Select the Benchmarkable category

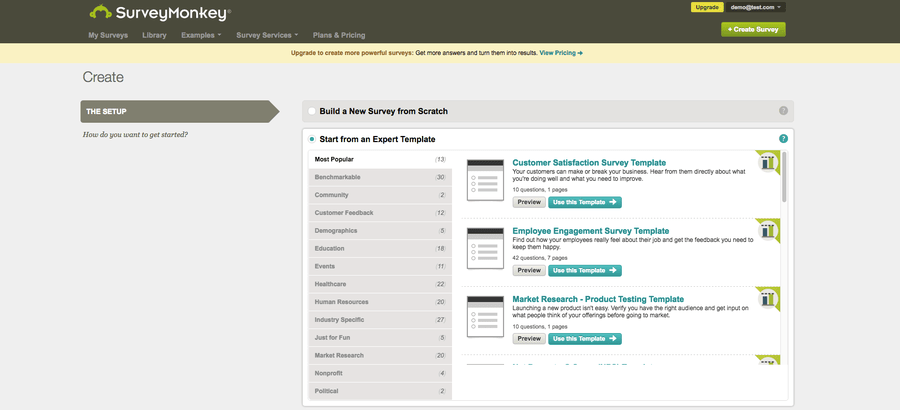click(380, 177)
